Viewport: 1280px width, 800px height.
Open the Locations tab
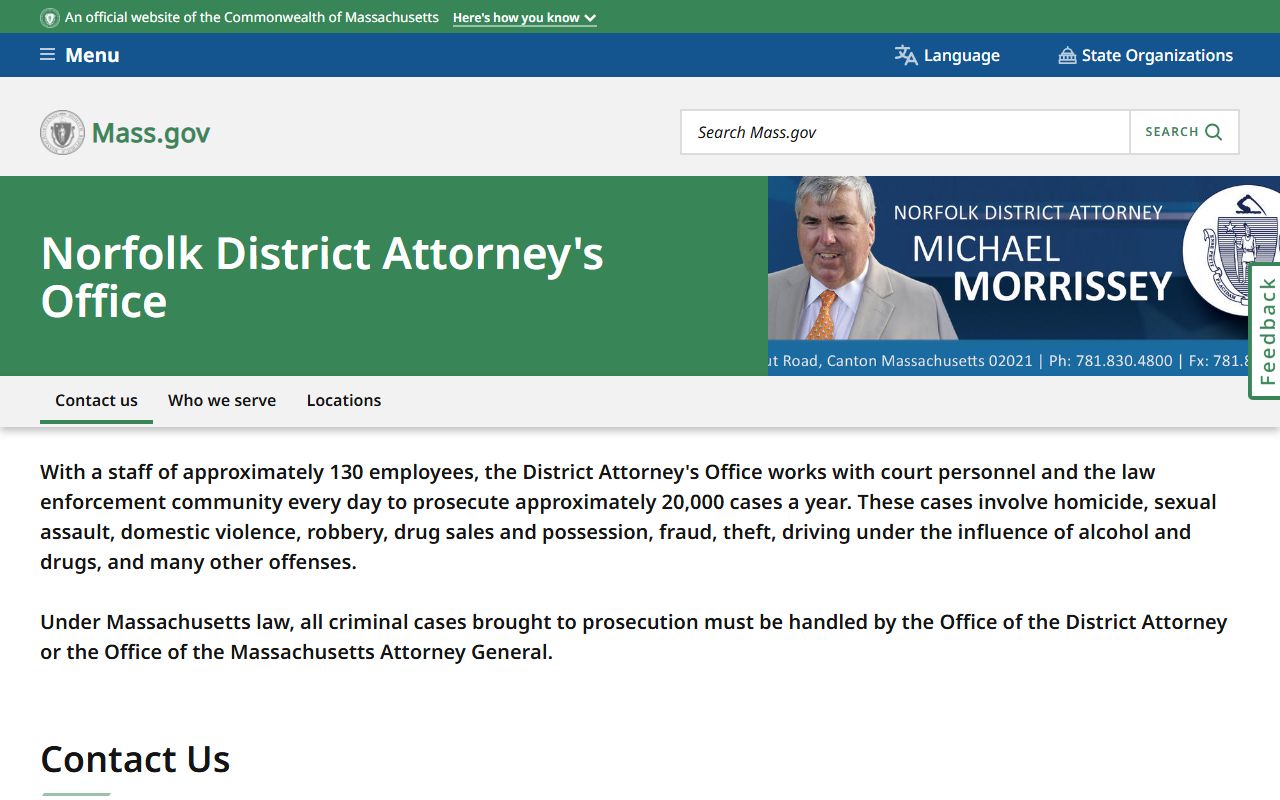(344, 400)
